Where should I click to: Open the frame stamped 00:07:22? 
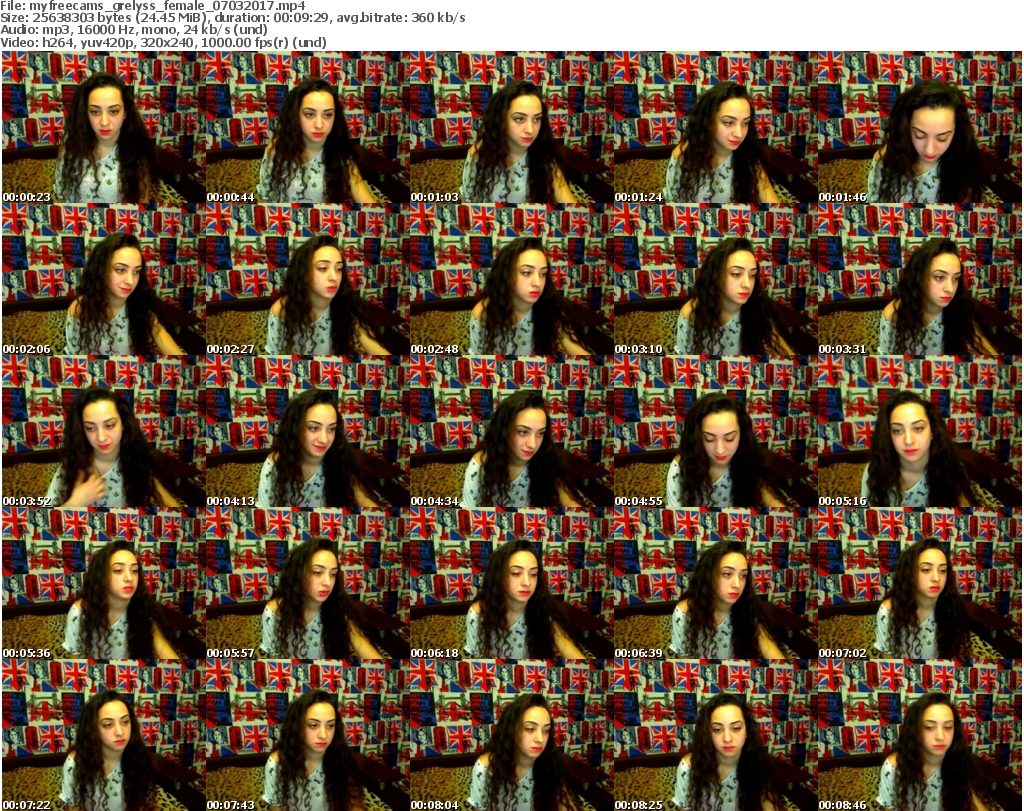click(x=103, y=735)
